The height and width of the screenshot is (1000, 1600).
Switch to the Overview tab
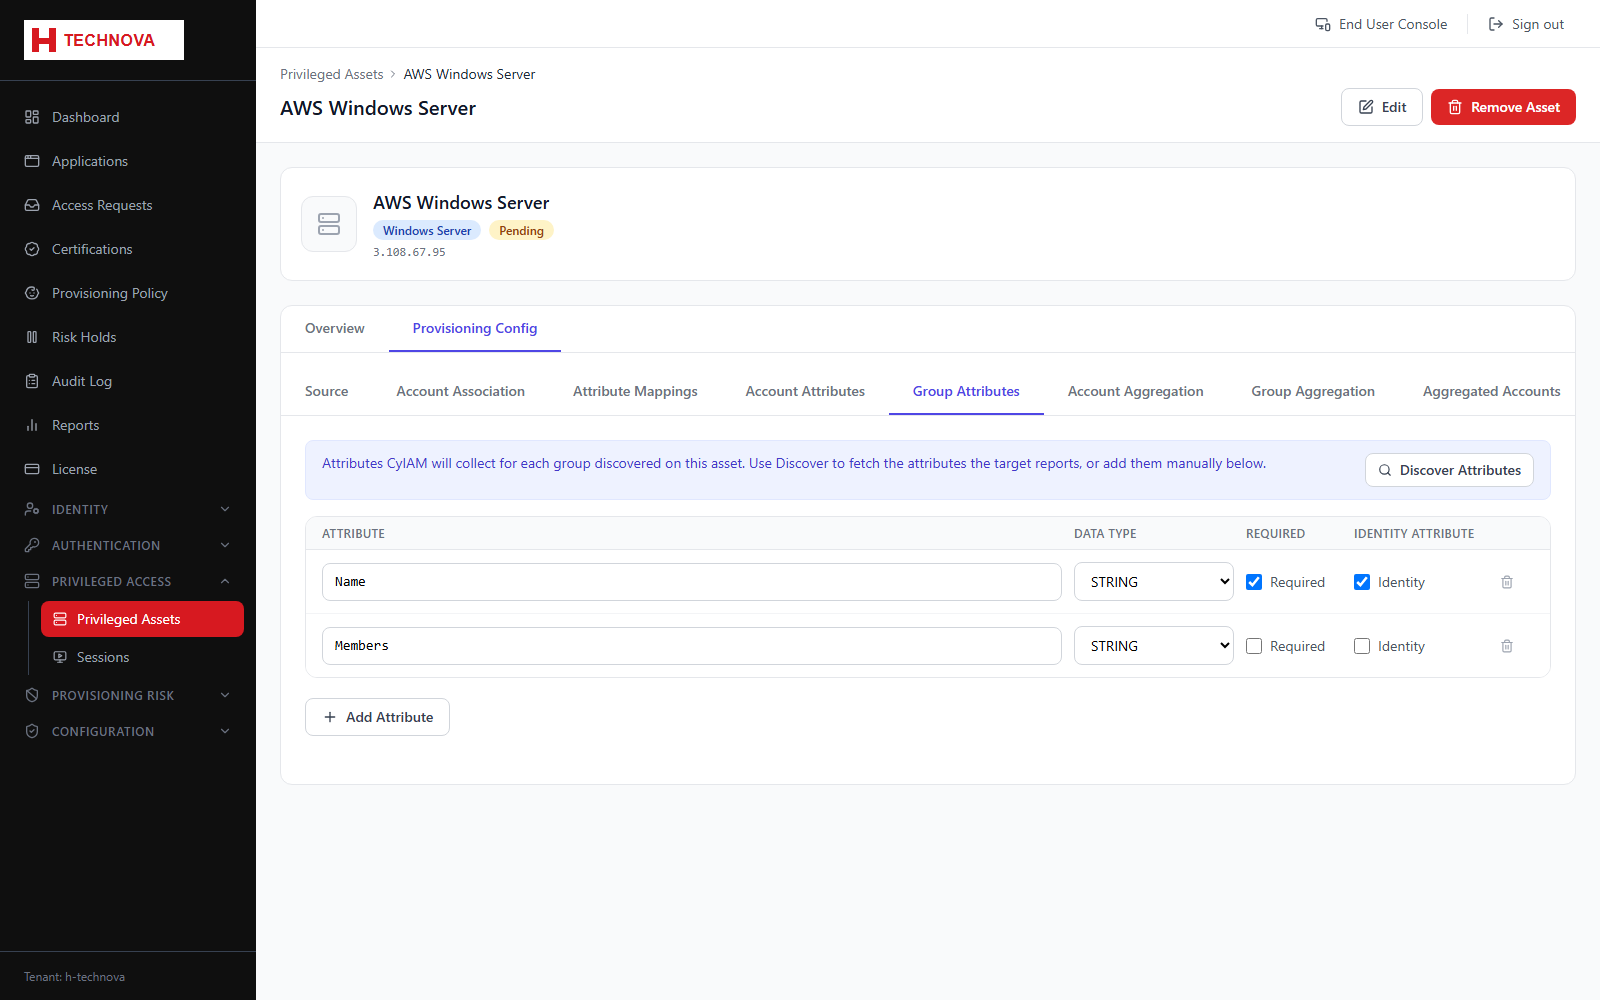coord(335,328)
